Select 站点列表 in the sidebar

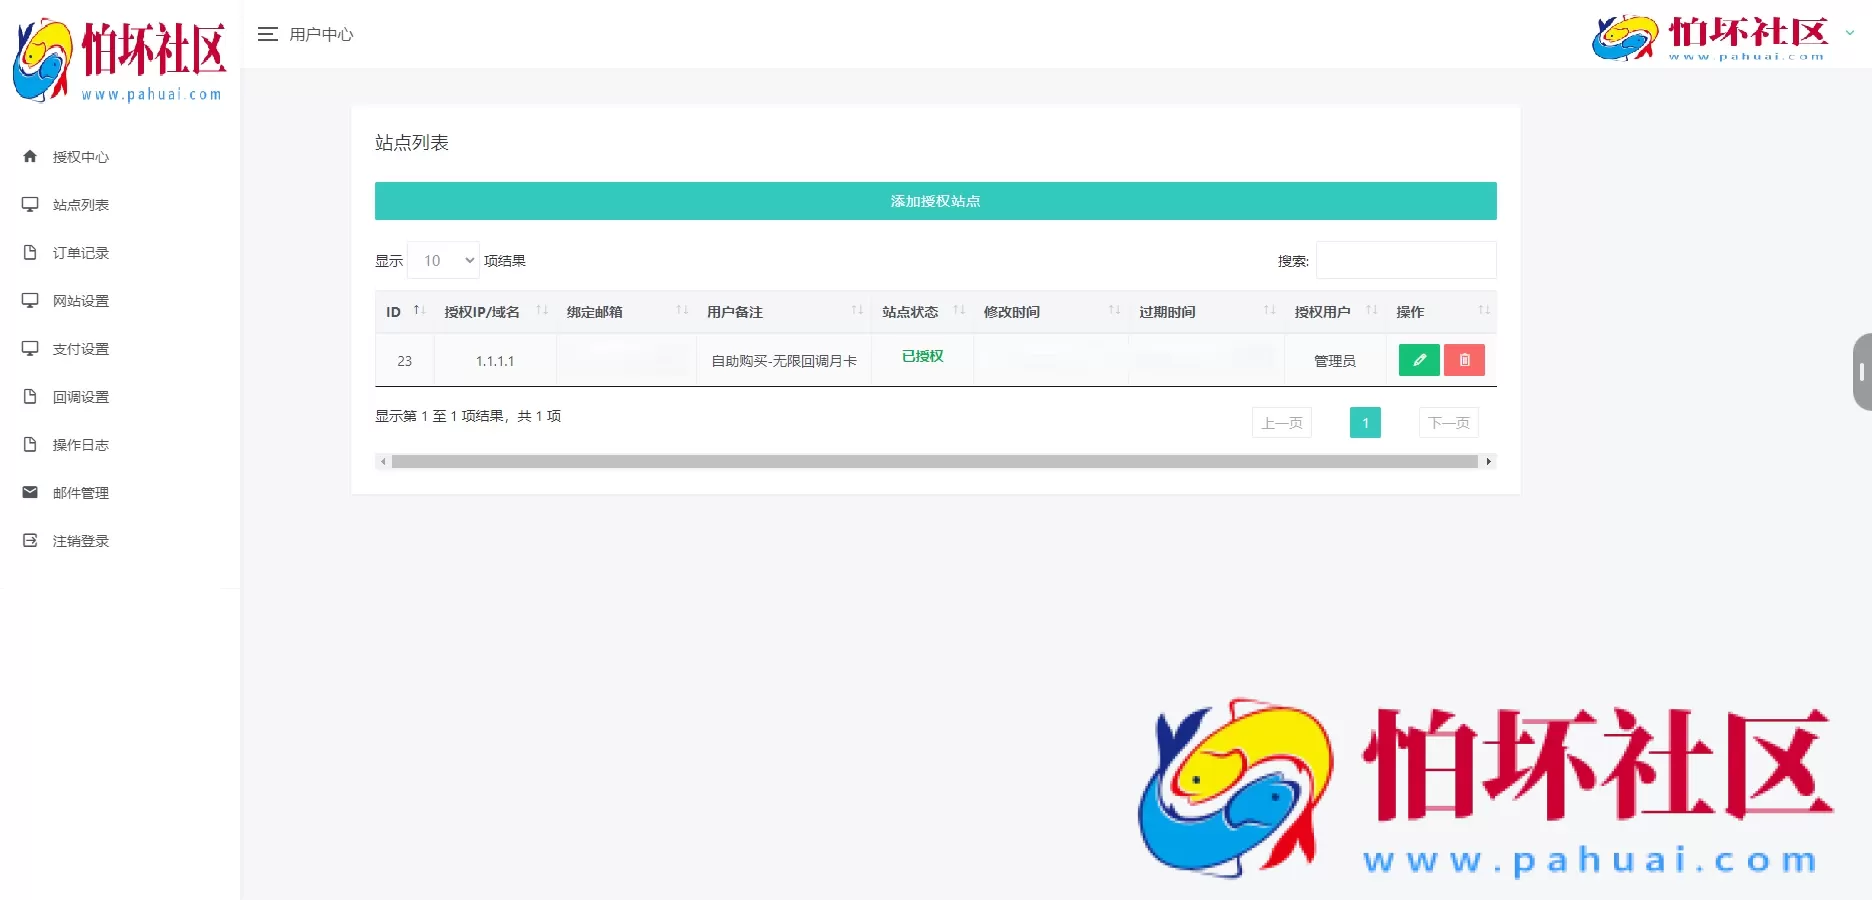click(81, 204)
